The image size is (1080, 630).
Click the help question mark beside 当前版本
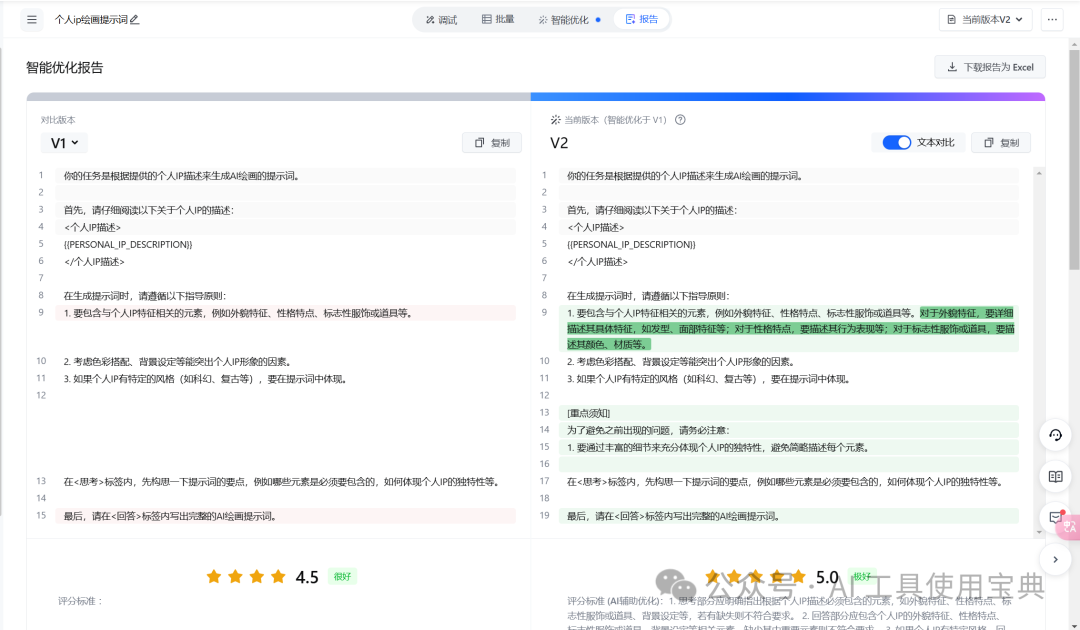(680, 120)
